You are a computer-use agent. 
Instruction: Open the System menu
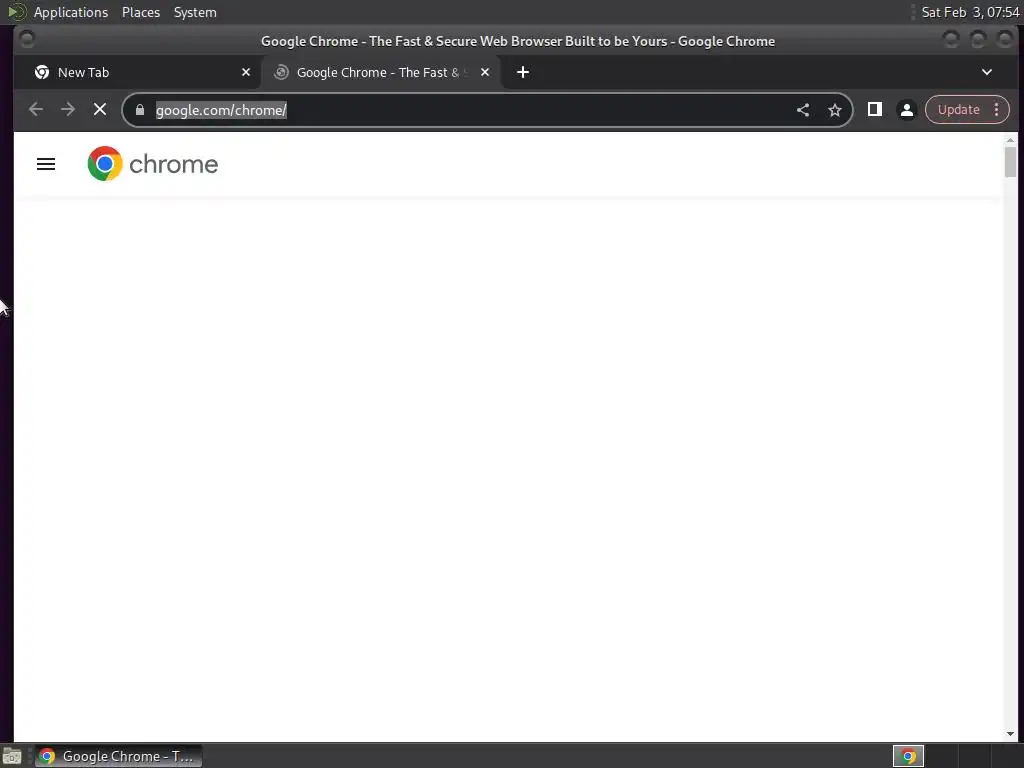click(195, 12)
